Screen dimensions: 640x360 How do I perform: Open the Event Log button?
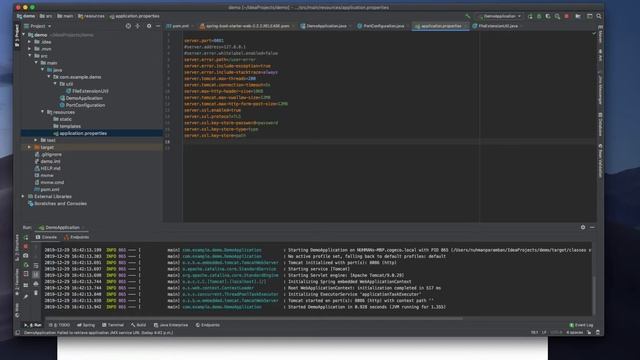pos(581,325)
